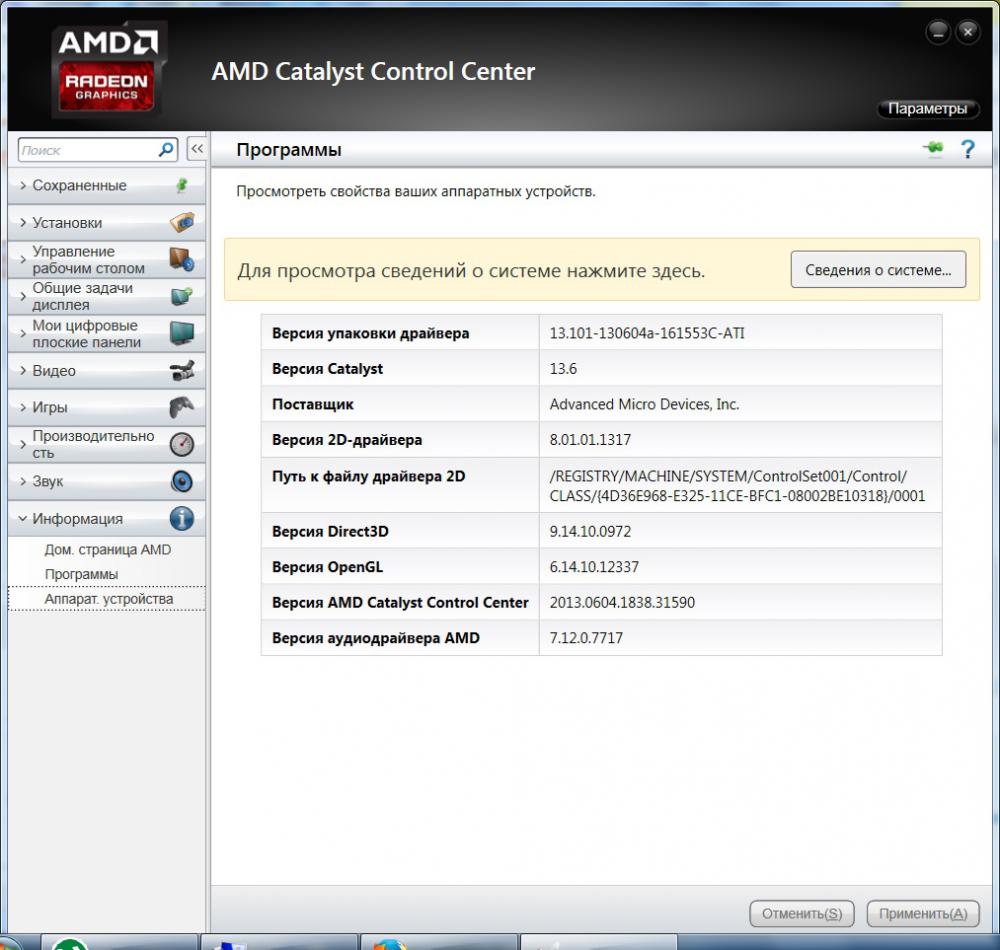Open help with the question mark icon
The image size is (1000, 950).
(967, 150)
